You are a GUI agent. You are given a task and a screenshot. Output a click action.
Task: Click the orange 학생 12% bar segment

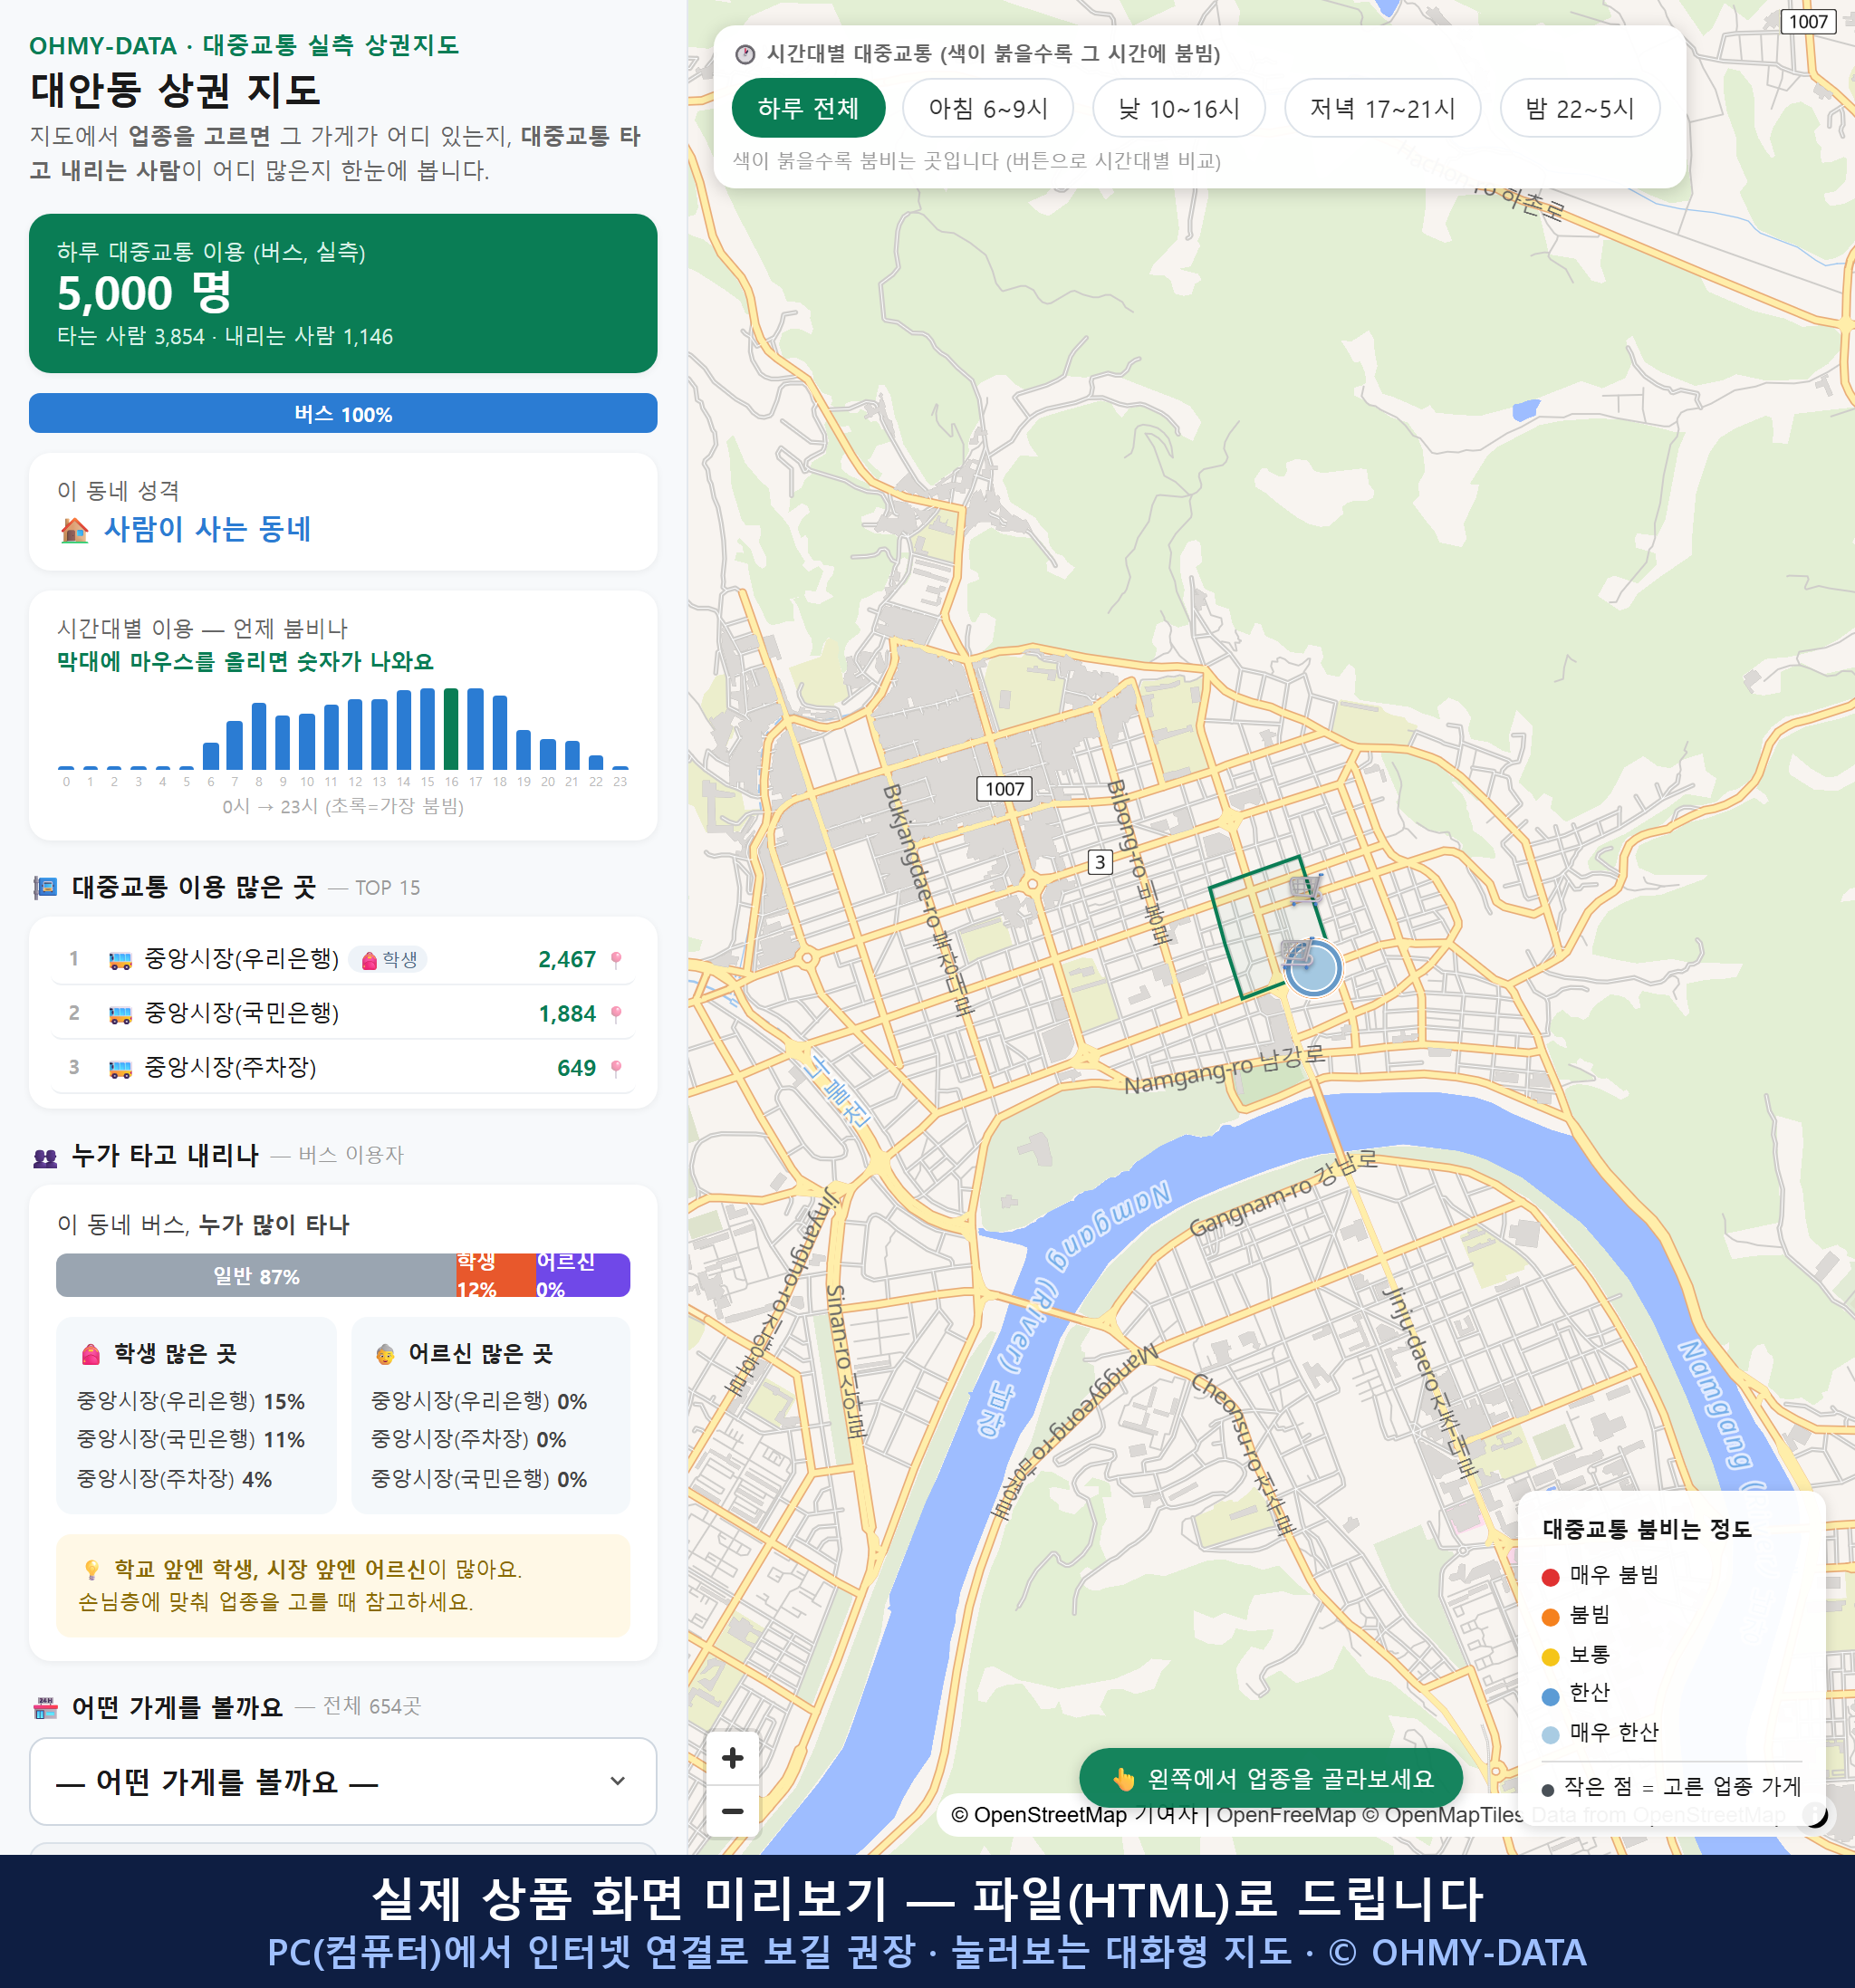(x=495, y=1276)
